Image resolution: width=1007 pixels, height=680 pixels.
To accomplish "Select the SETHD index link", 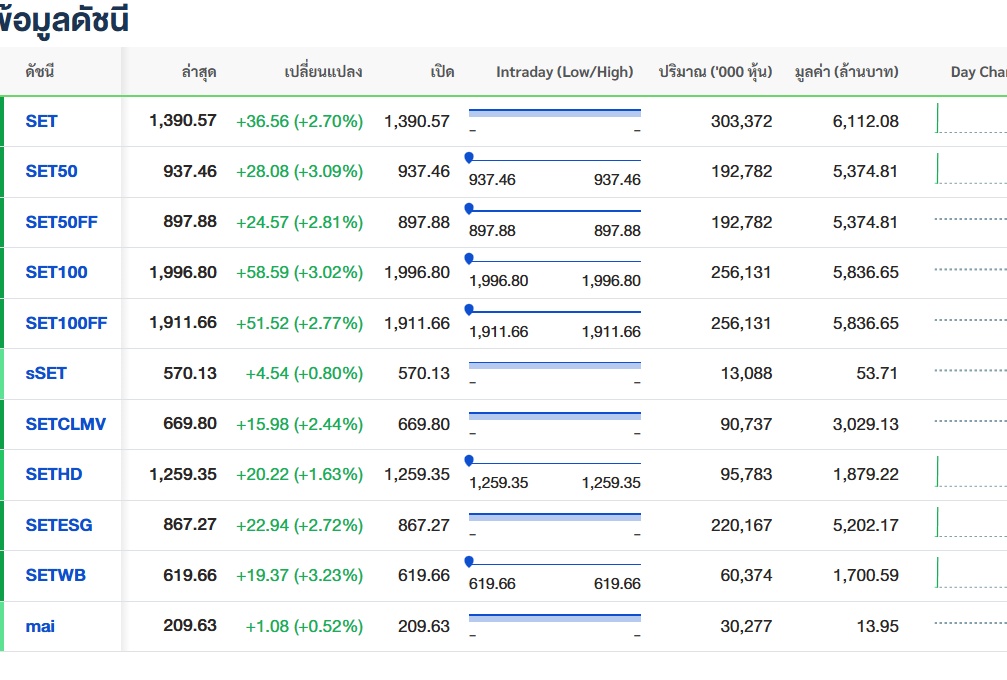I will [54, 474].
